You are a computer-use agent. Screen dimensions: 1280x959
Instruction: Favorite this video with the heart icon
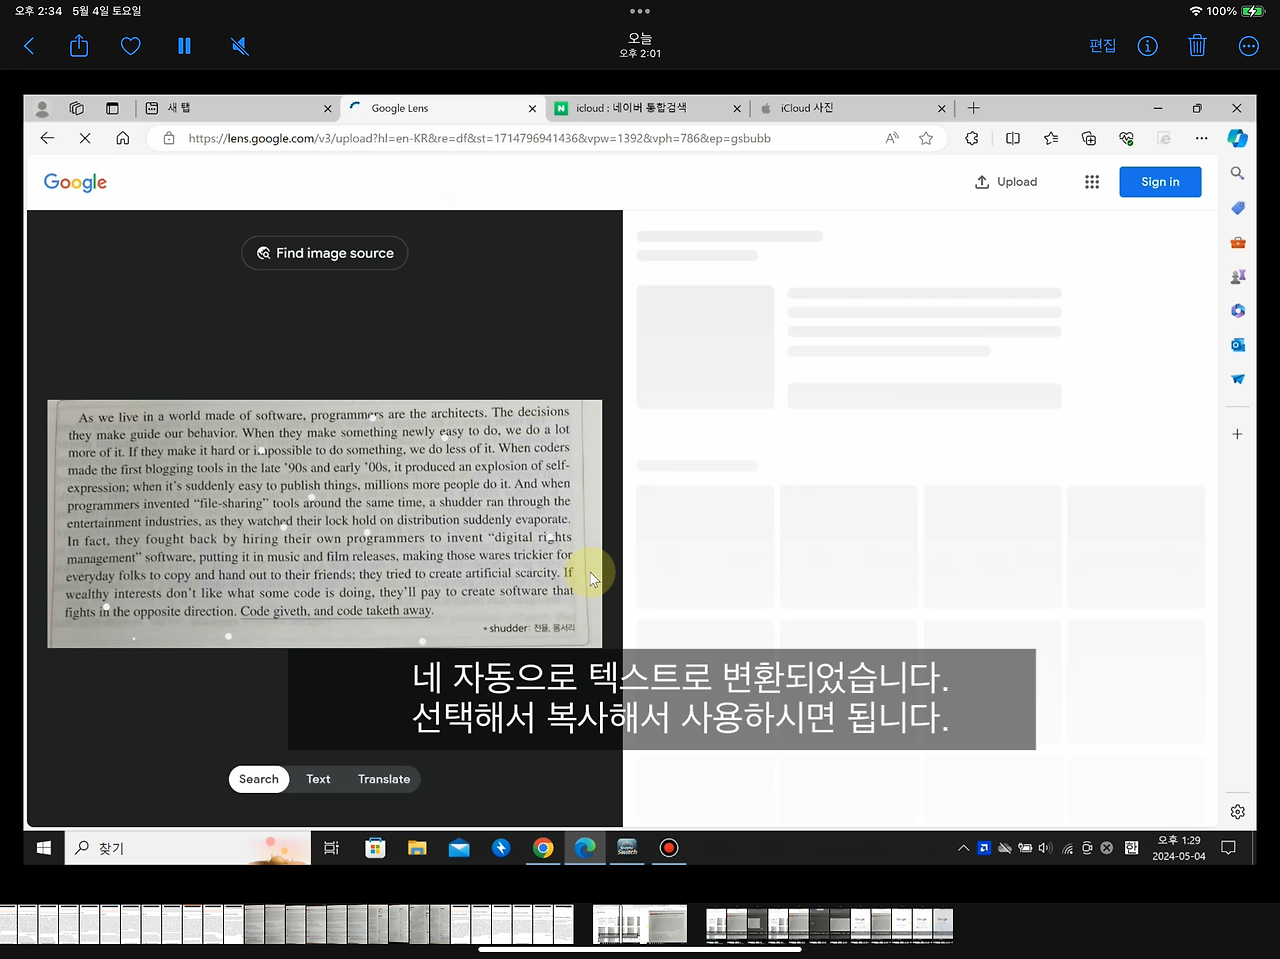(x=131, y=46)
